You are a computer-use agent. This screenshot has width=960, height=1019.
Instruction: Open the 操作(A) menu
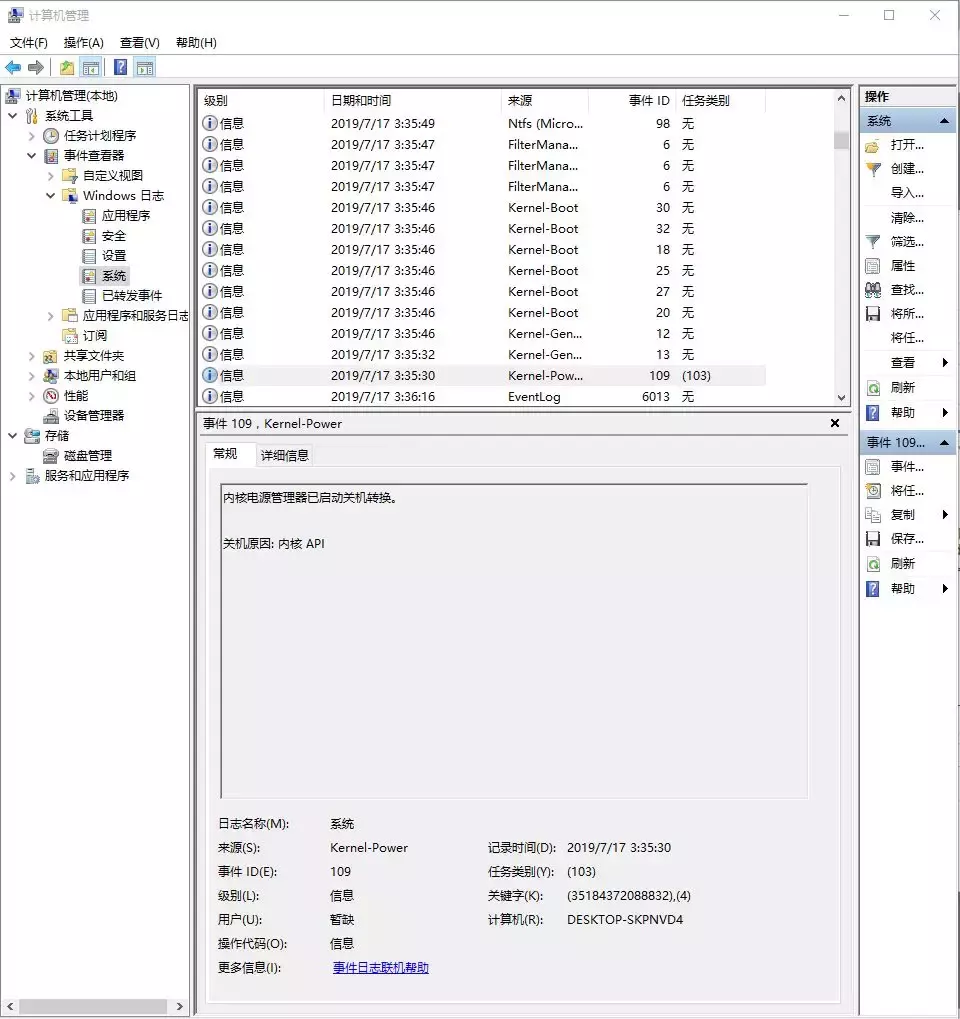pos(83,43)
